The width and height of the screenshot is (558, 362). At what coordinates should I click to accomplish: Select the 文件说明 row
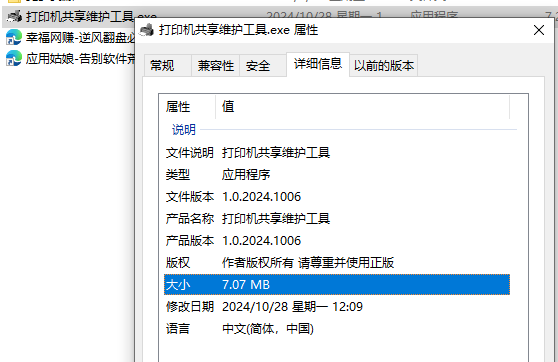point(337,153)
